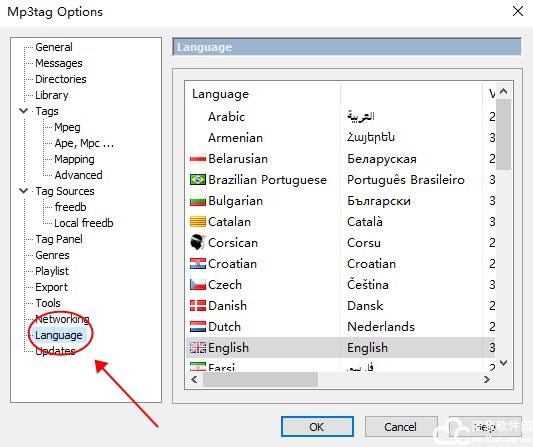533x447 pixels.
Task: Confirm with the OK button
Action: 317,427
